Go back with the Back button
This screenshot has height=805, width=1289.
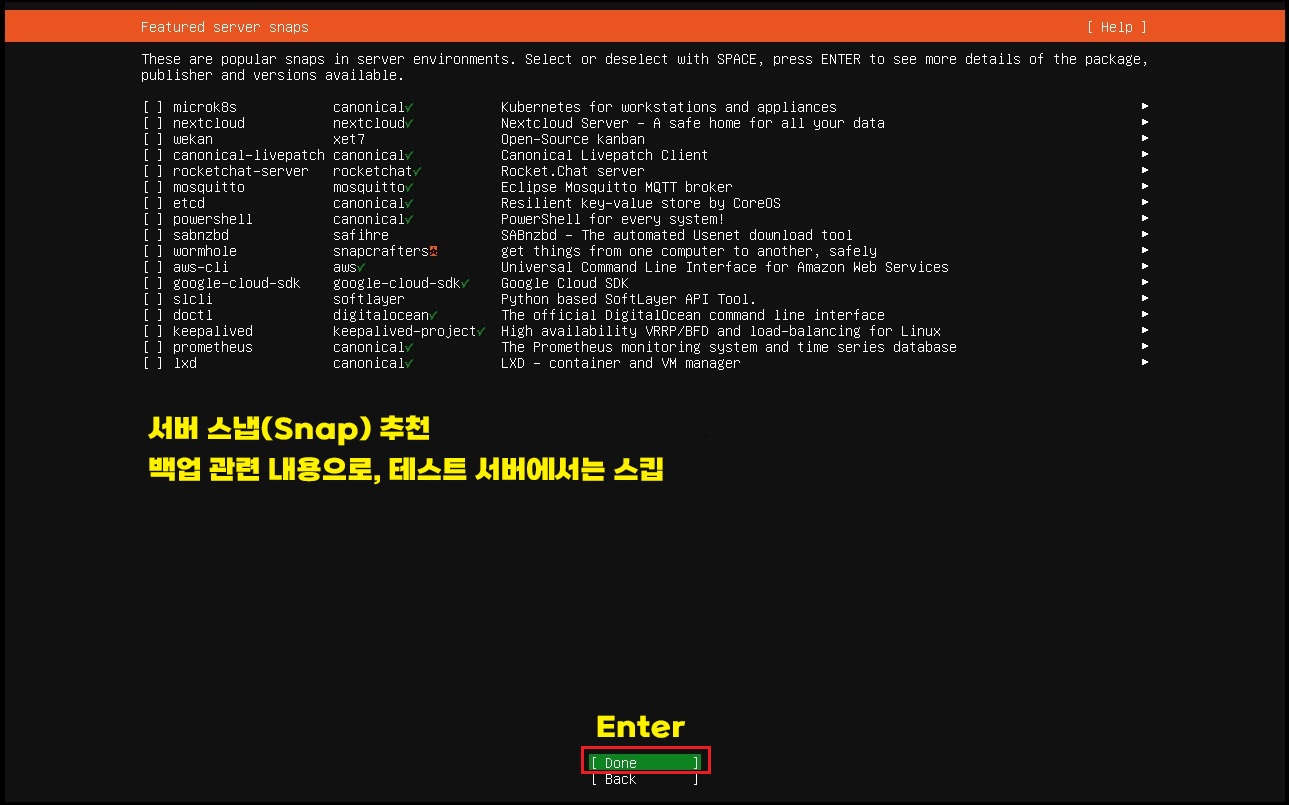click(645, 779)
